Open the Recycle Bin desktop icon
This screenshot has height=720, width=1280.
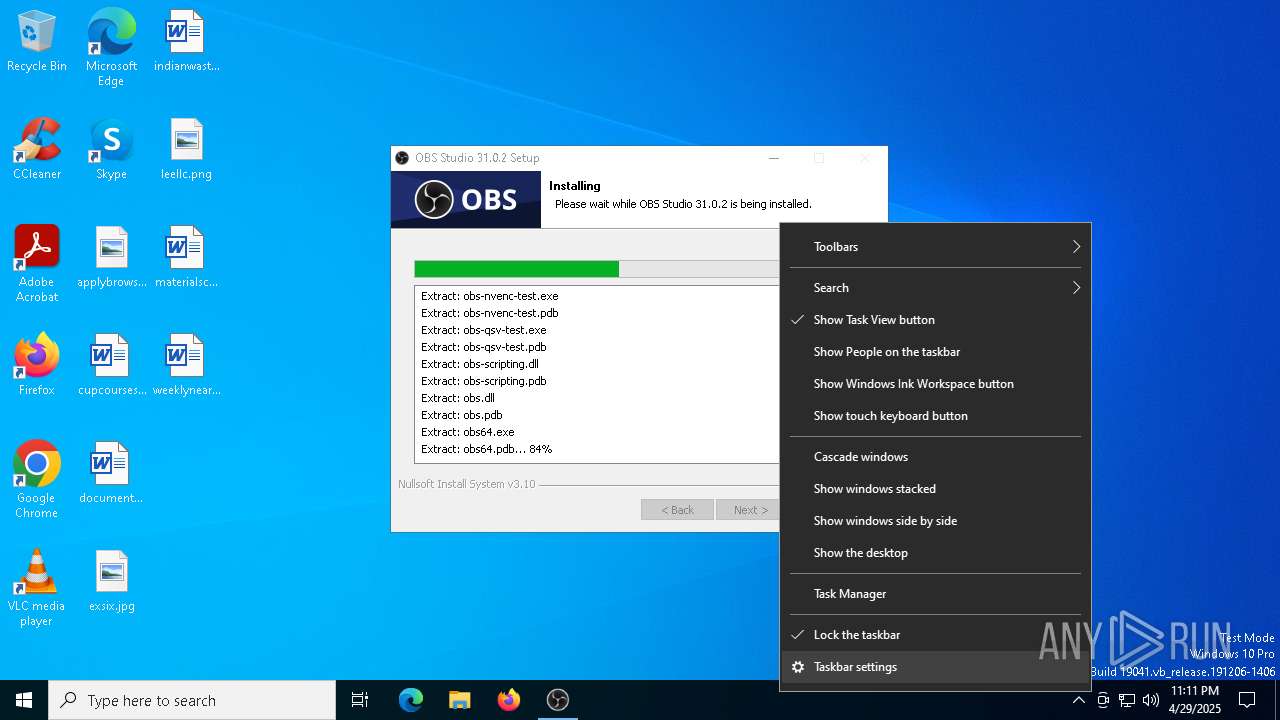coord(37,42)
